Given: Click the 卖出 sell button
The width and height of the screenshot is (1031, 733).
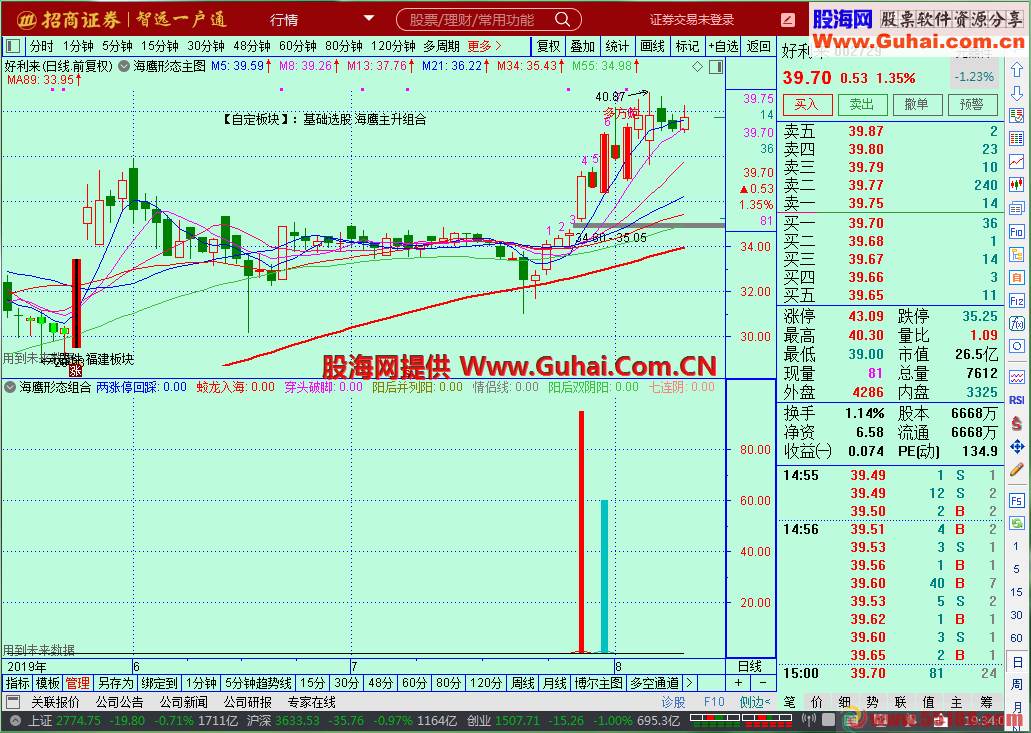Looking at the screenshot, I should (863, 105).
